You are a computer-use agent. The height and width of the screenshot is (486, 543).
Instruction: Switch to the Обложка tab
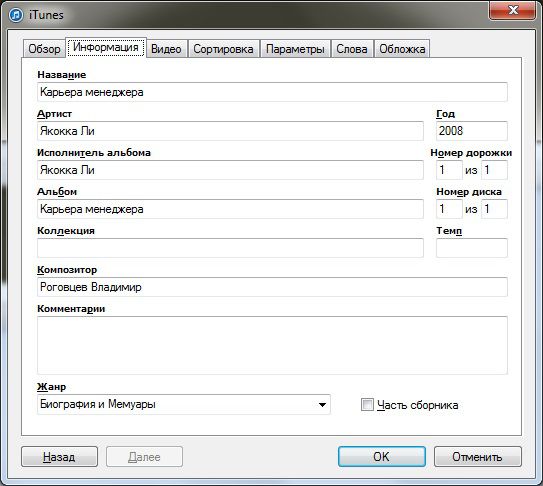[402, 49]
